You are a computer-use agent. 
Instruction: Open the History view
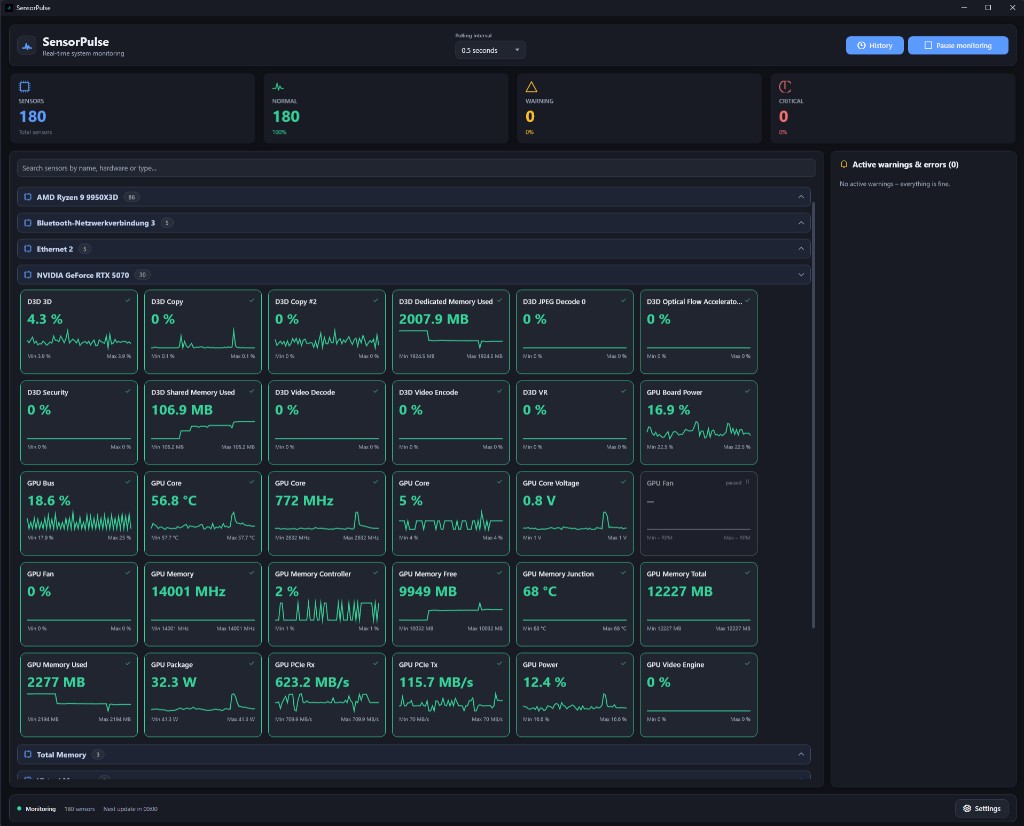click(x=874, y=45)
